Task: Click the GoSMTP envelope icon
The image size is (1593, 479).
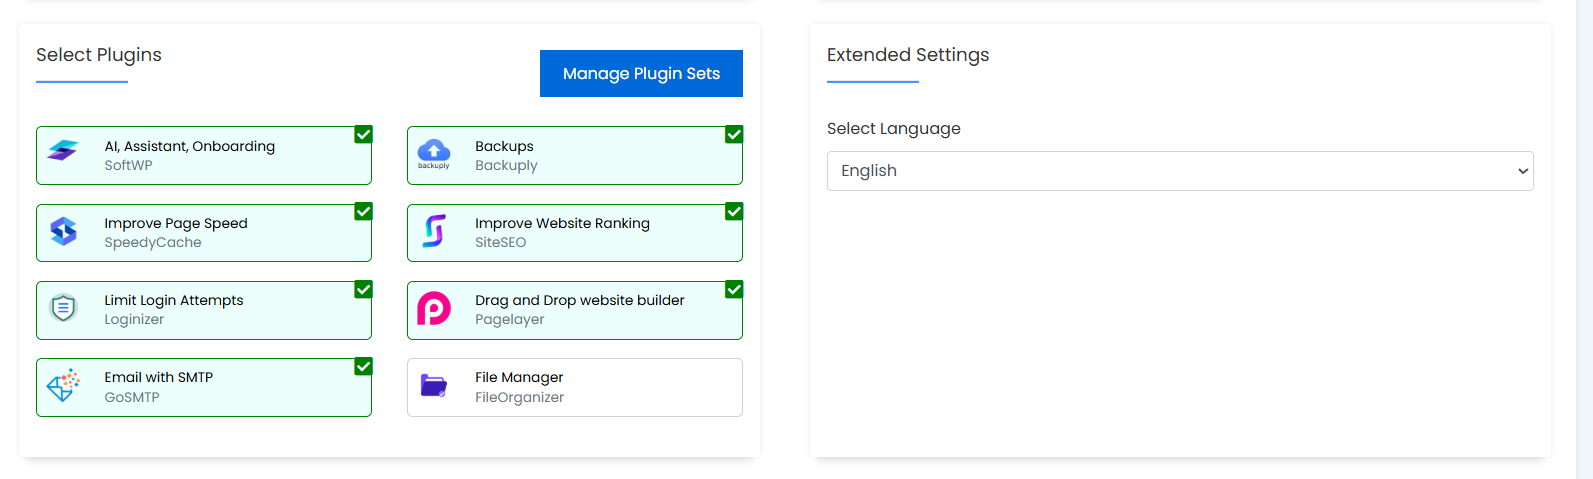Action: tap(63, 385)
